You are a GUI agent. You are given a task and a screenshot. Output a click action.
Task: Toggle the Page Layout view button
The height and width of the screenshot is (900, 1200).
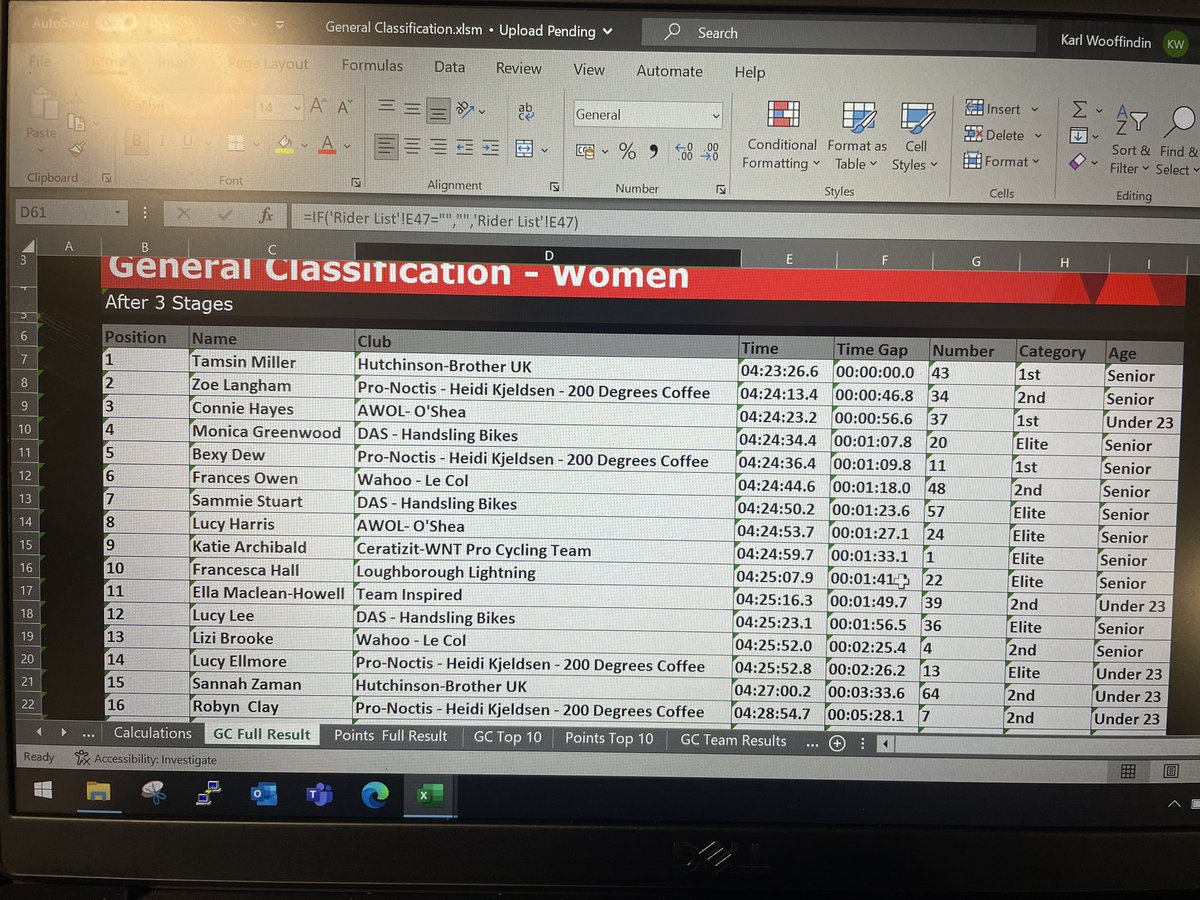click(x=1171, y=772)
